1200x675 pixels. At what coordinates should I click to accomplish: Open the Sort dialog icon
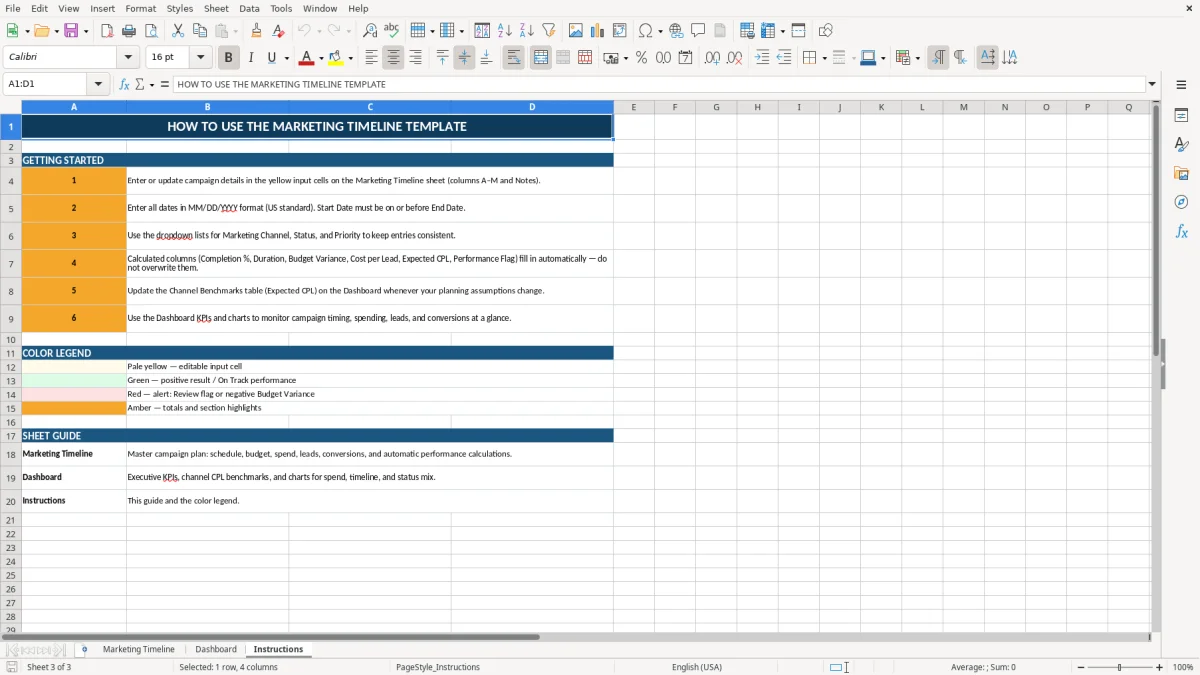tap(482, 31)
